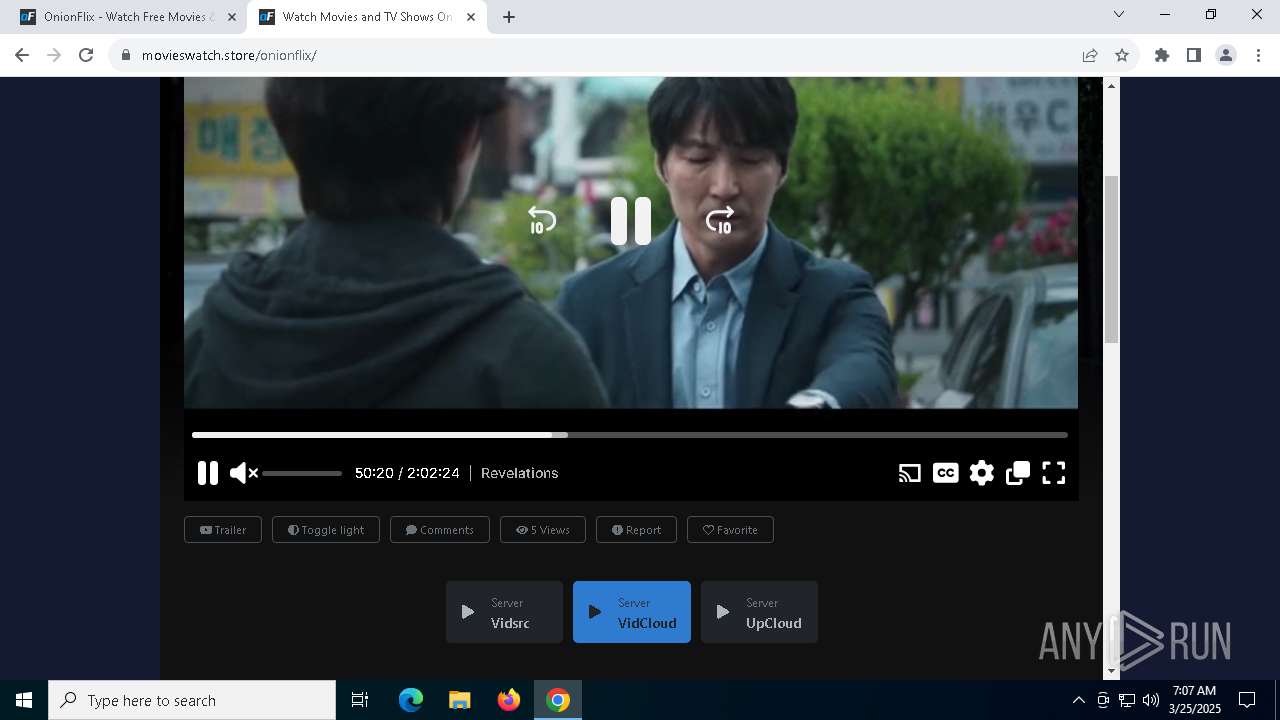The height and width of the screenshot is (720, 1280).
Task: Go forward in browser history
Action: pyautogui.click(x=54, y=55)
